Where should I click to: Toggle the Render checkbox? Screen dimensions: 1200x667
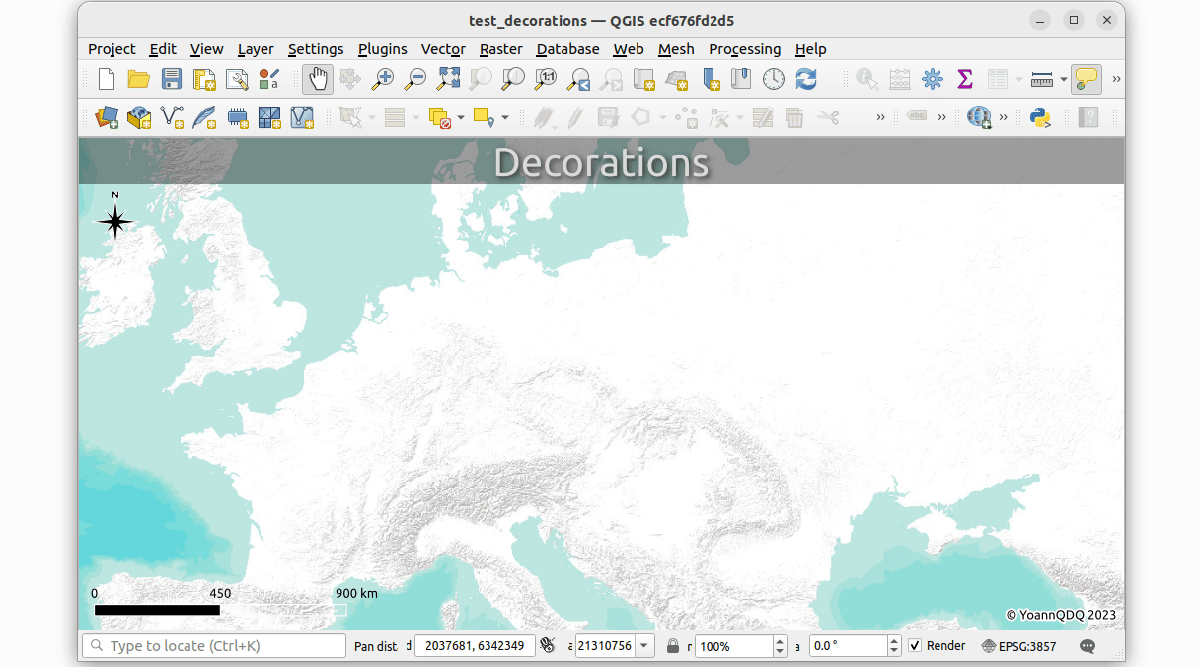point(915,646)
